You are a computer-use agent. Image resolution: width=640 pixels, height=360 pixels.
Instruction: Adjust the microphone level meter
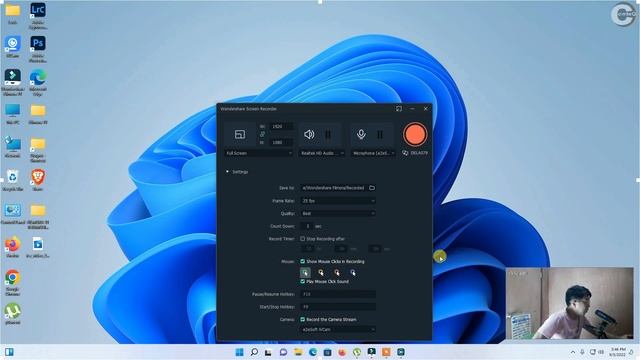[380, 134]
